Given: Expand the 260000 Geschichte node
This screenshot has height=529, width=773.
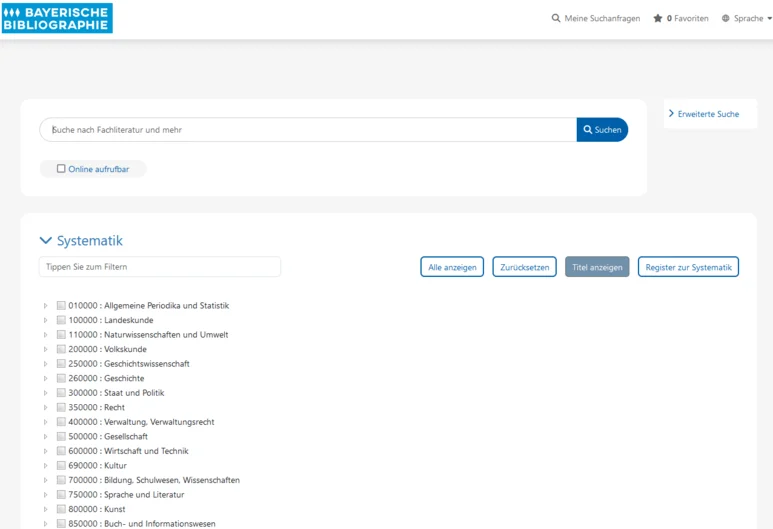Looking at the screenshot, I should [x=45, y=378].
